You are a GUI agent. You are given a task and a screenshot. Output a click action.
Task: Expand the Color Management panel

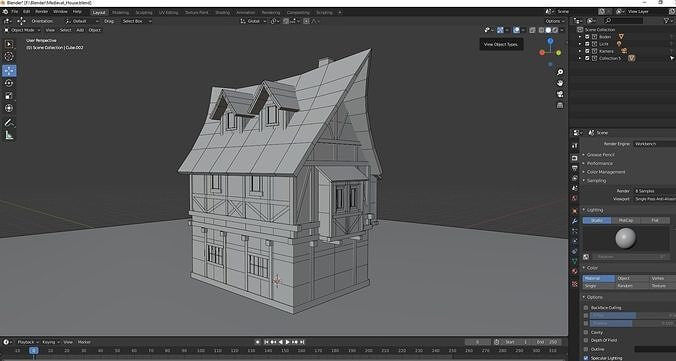605,172
